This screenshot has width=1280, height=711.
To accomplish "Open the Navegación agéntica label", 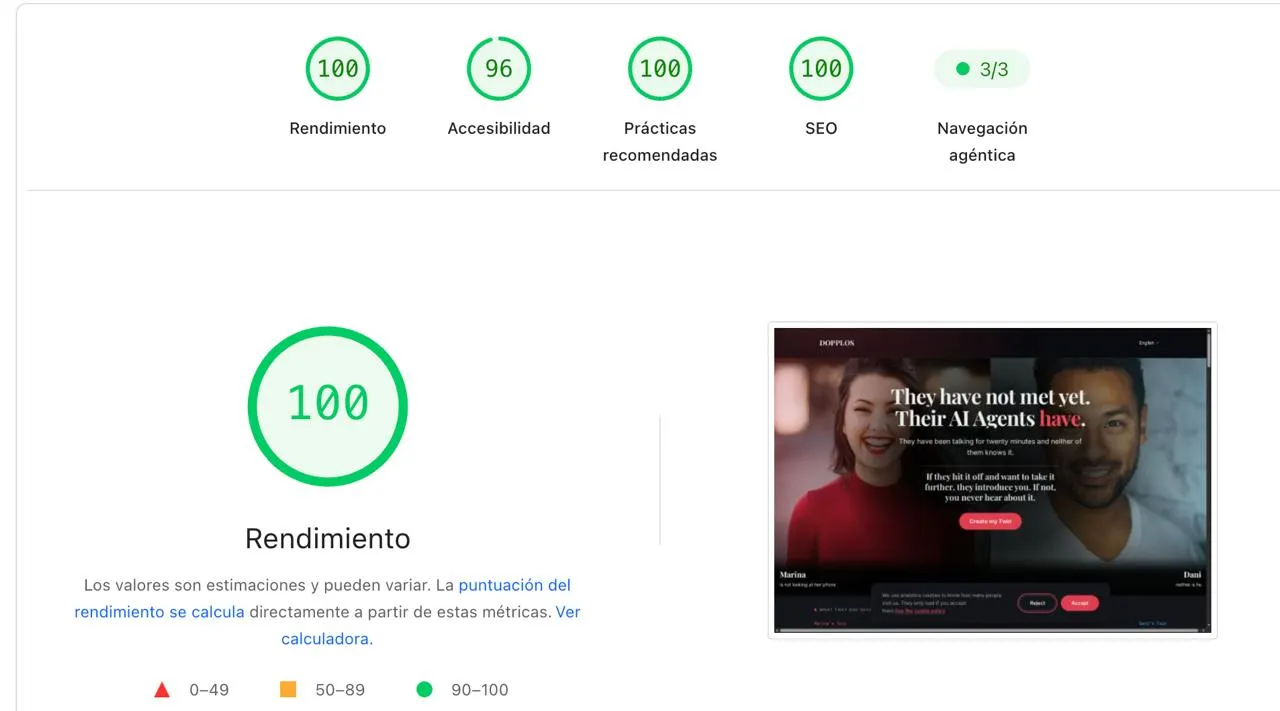I will pyautogui.click(x=982, y=142).
